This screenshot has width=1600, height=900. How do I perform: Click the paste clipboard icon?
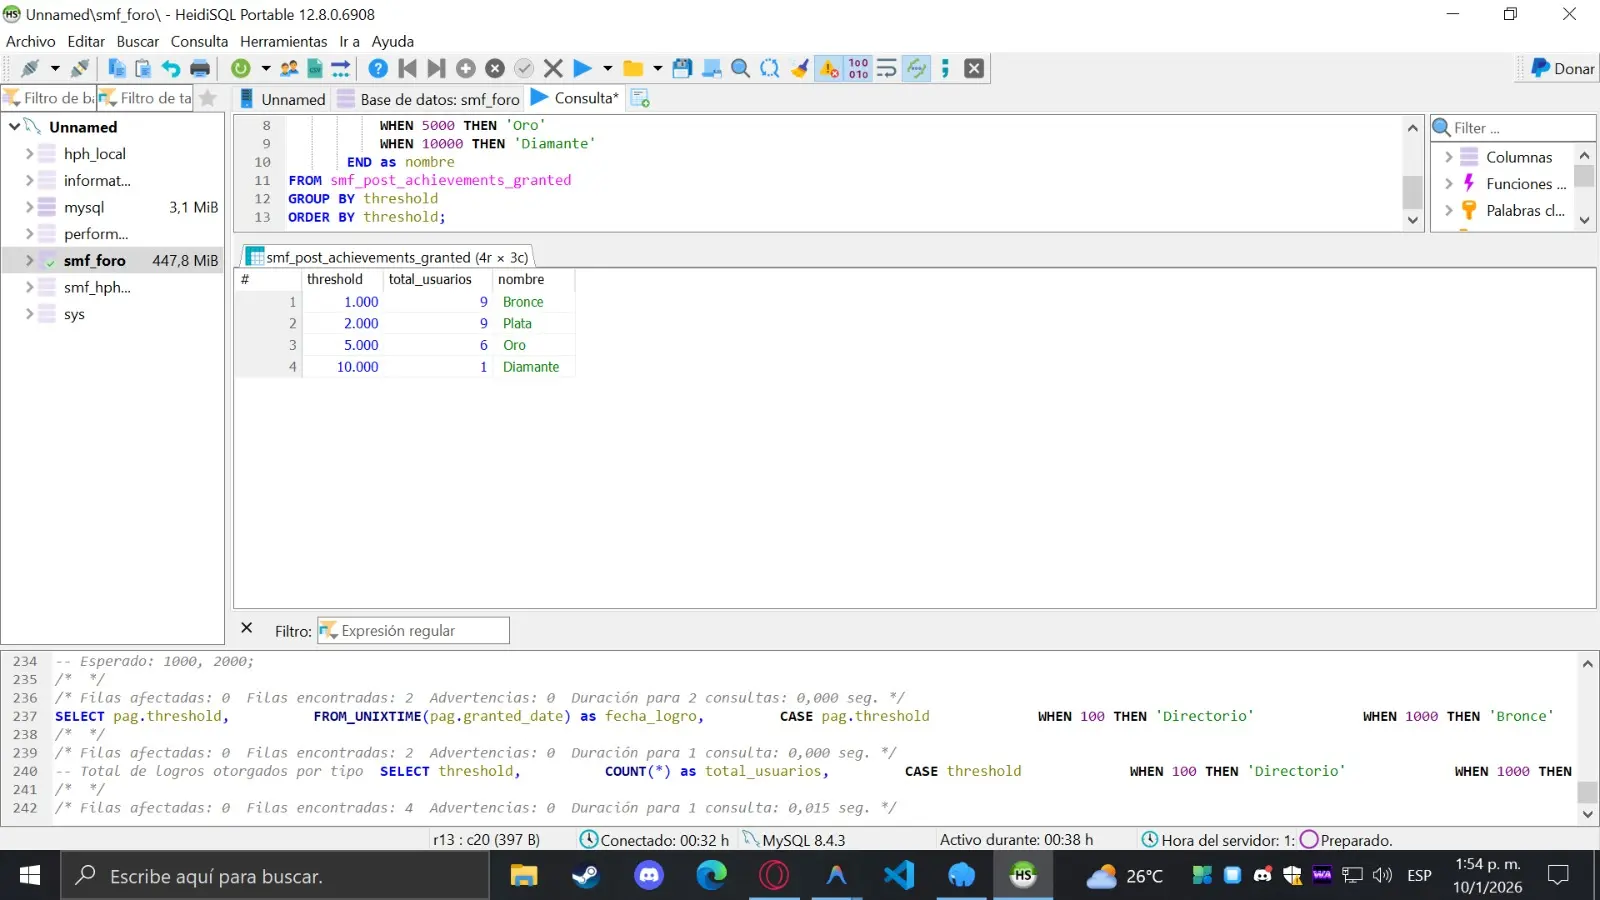[x=143, y=68]
